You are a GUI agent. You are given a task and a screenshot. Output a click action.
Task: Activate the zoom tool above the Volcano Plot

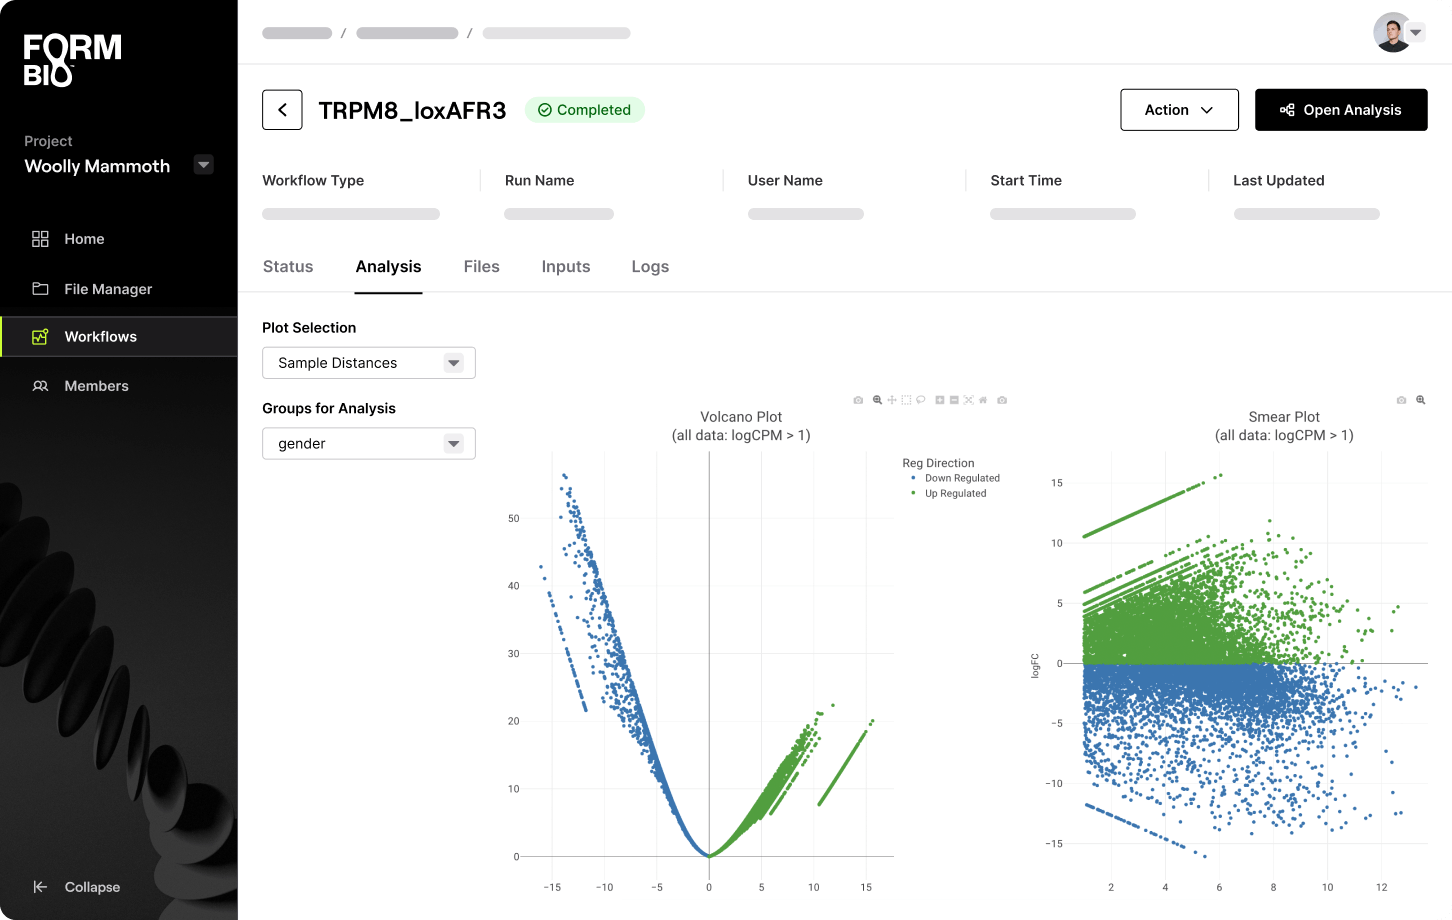pyautogui.click(x=877, y=400)
